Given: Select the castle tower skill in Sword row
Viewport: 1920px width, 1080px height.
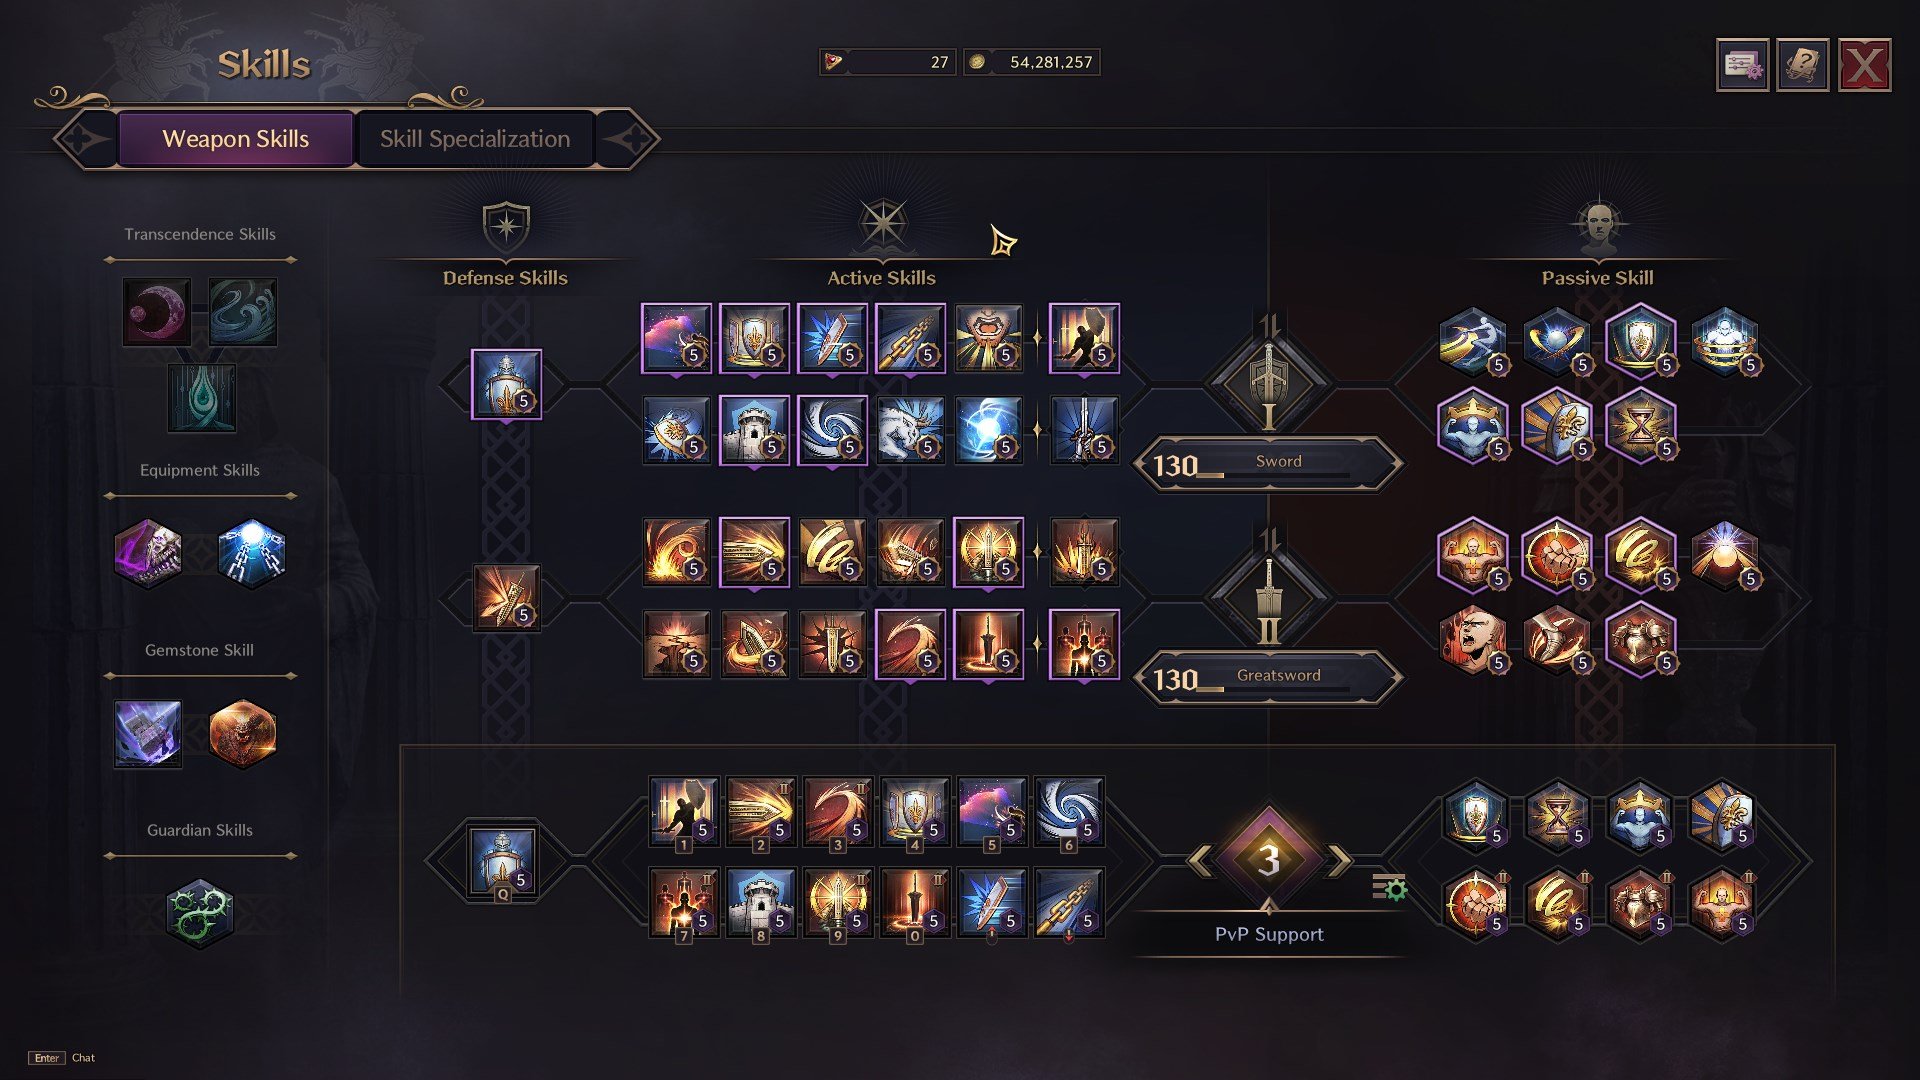Looking at the screenshot, I should [x=754, y=431].
